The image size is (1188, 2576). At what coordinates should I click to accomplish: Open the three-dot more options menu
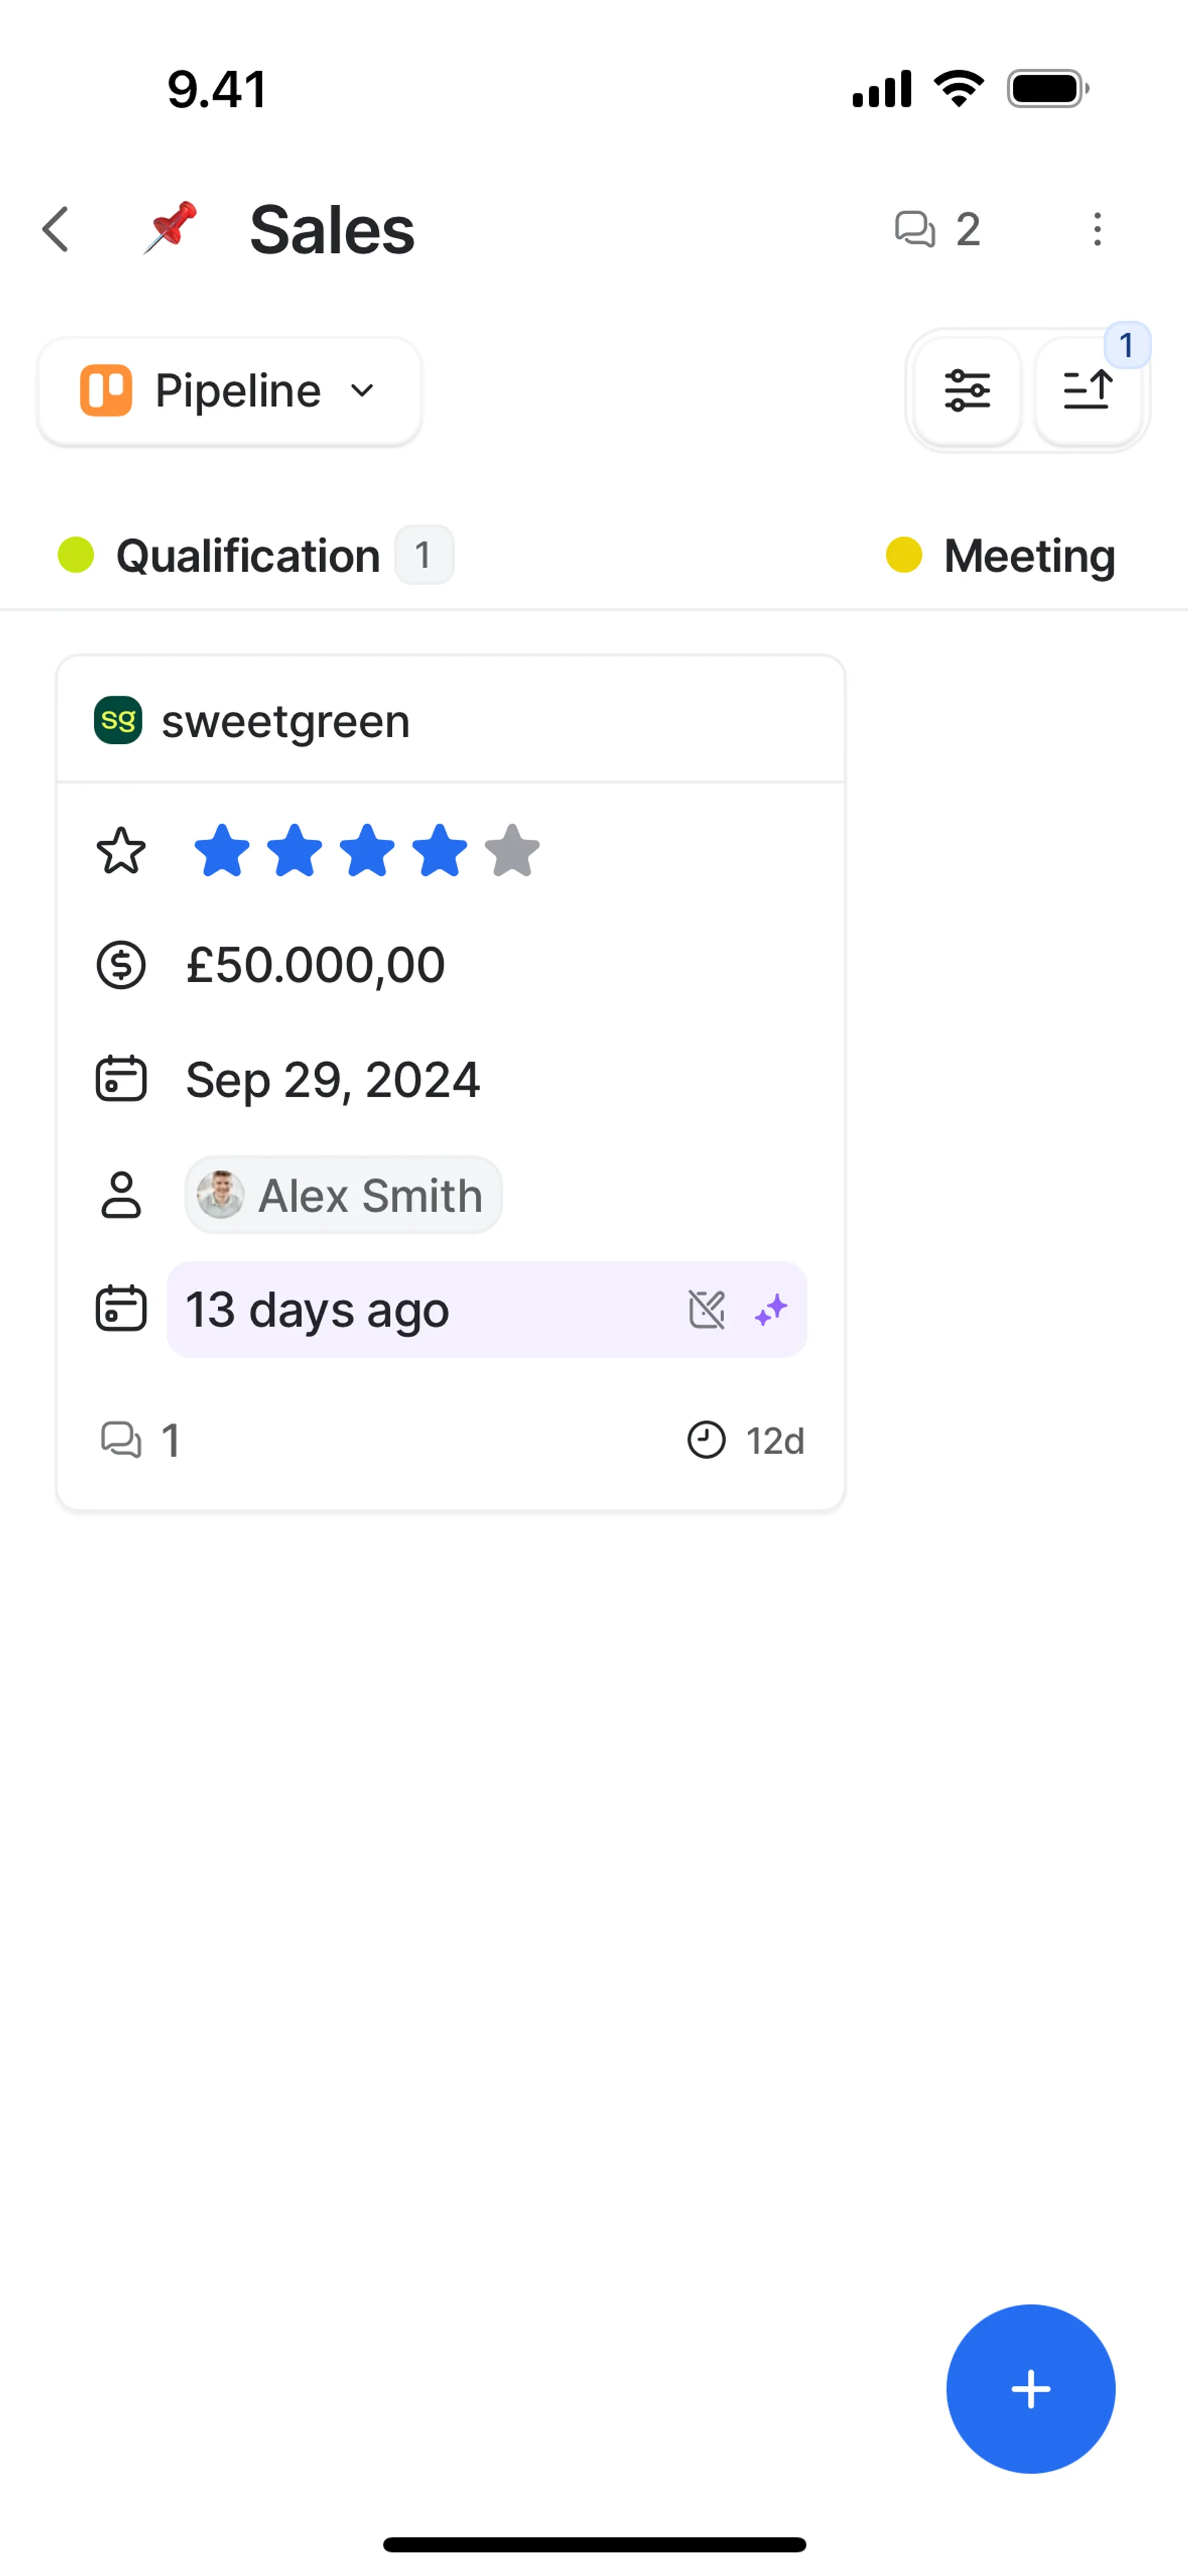pyautogui.click(x=1097, y=230)
